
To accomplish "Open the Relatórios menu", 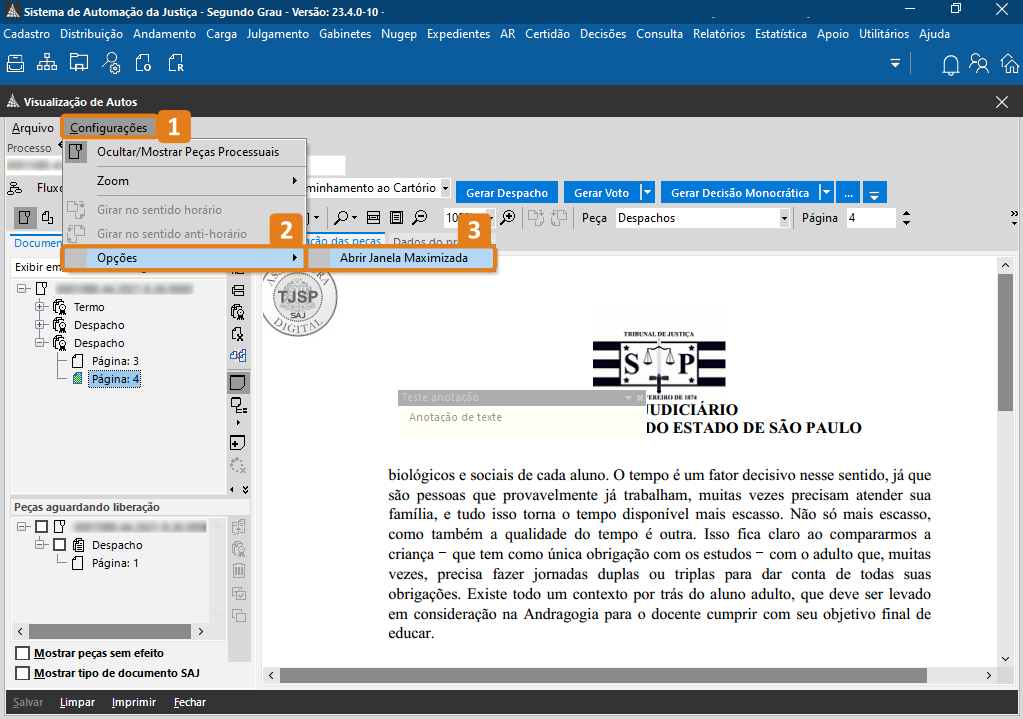I will pyautogui.click(x=719, y=34).
